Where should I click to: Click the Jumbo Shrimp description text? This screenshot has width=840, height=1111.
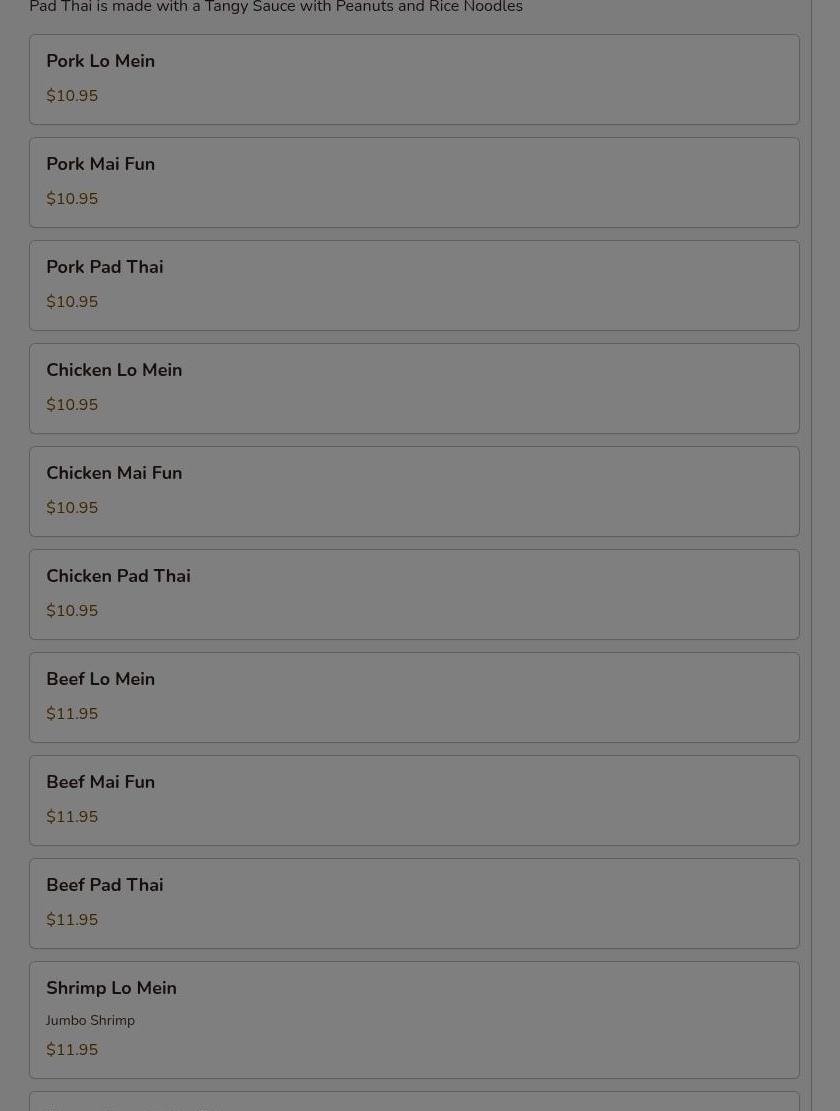tap(90, 1020)
